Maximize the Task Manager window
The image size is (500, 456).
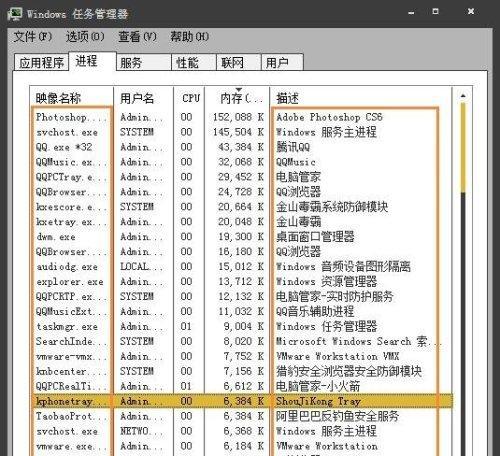(435, 12)
